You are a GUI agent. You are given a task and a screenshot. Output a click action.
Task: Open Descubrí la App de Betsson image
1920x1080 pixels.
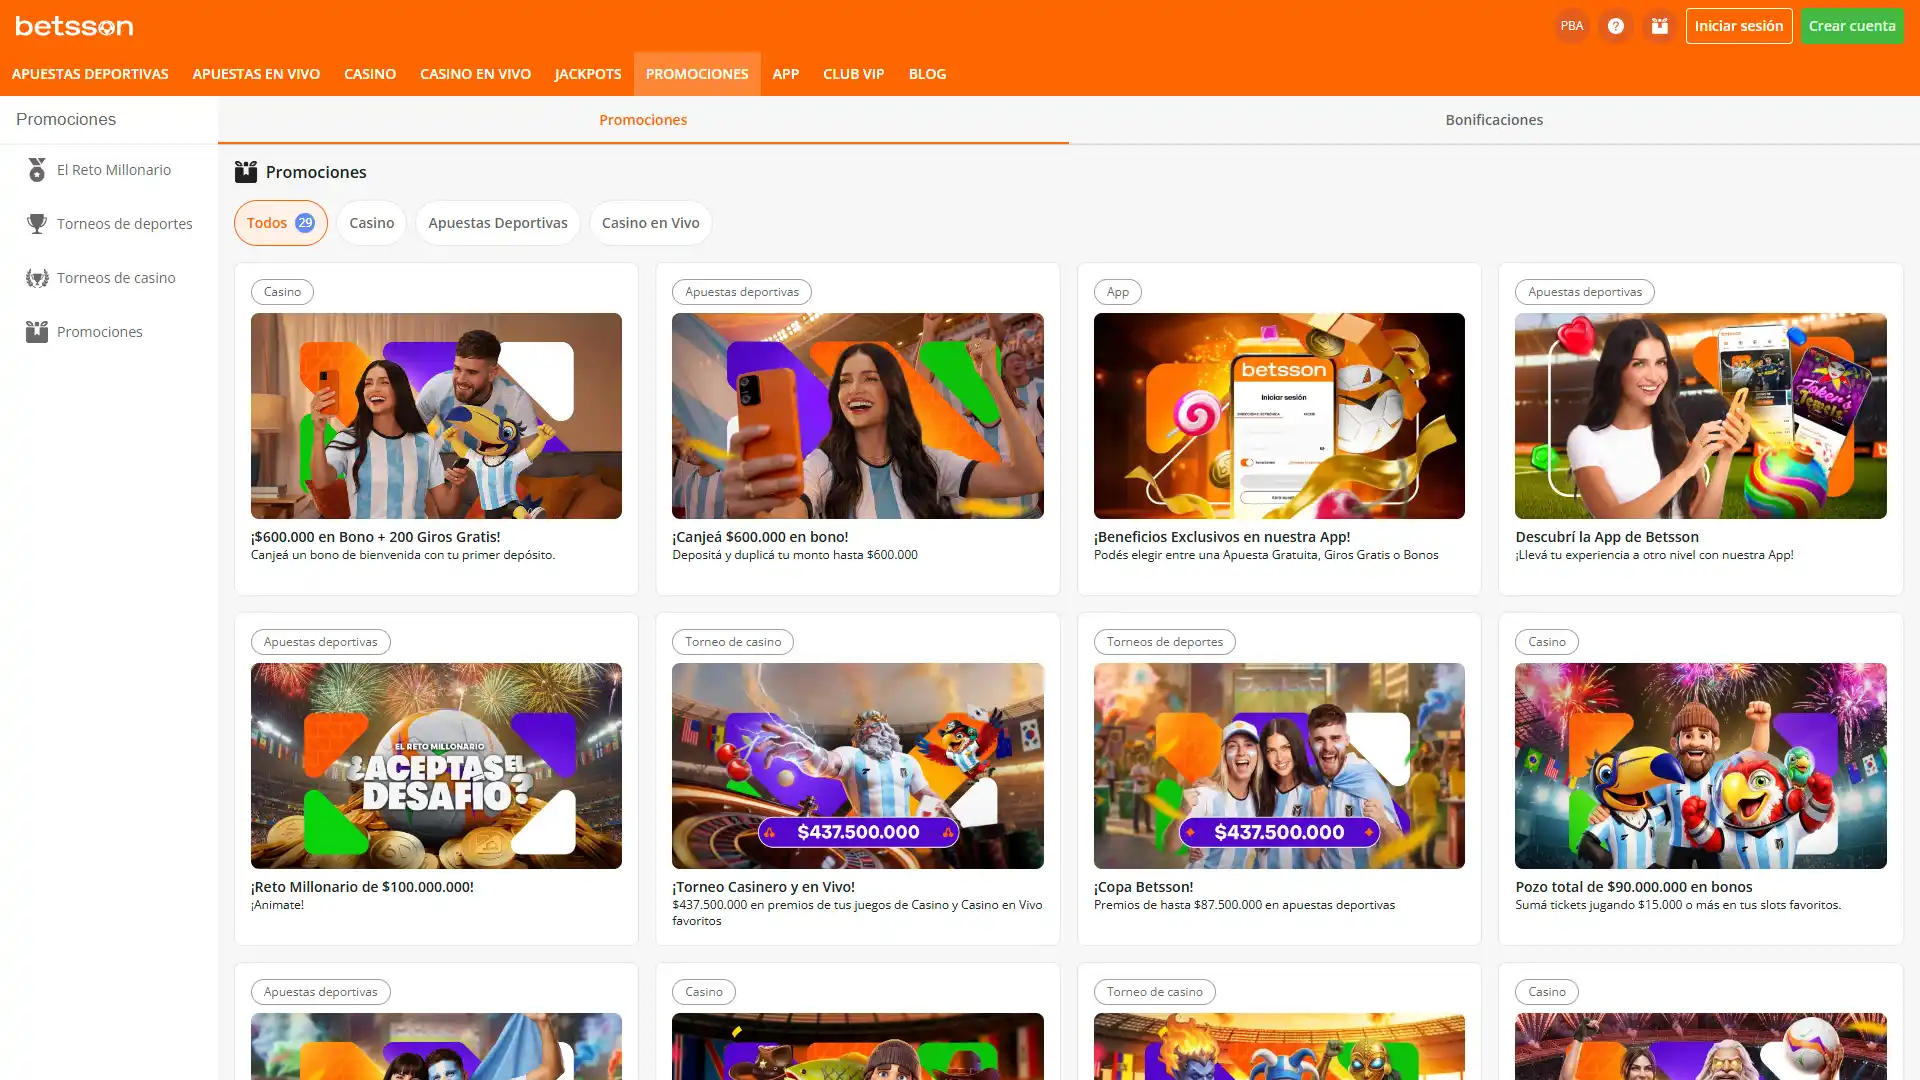click(x=1700, y=416)
